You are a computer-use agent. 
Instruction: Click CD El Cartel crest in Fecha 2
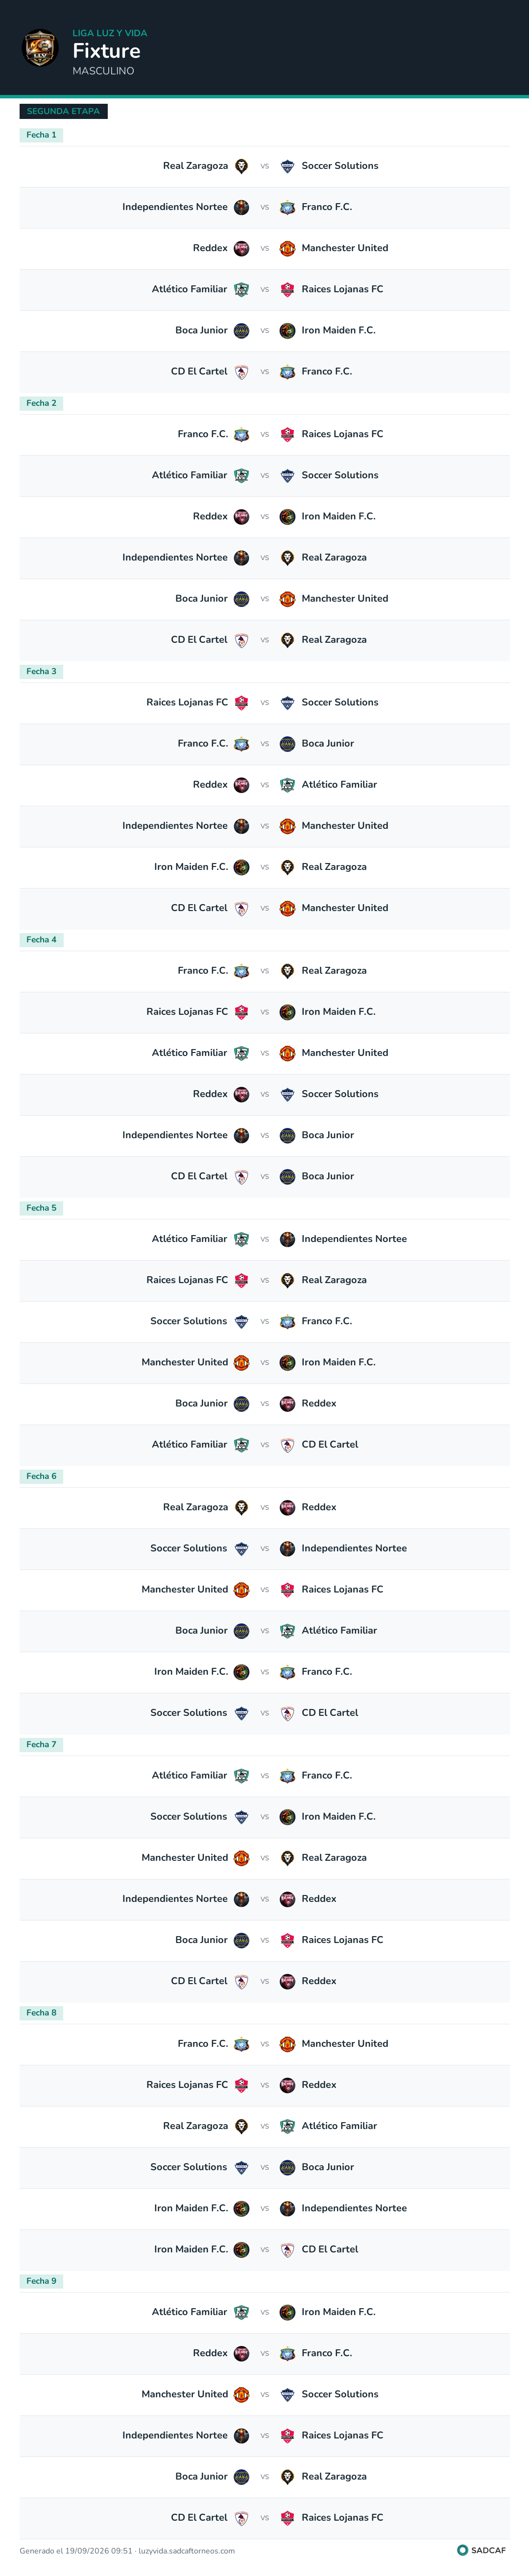pos(241,640)
